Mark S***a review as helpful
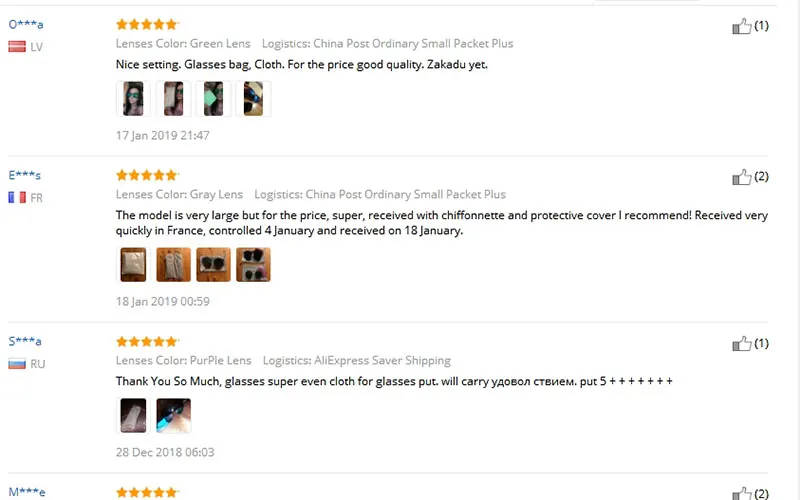The height and width of the screenshot is (500, 800). click(741, 343)
